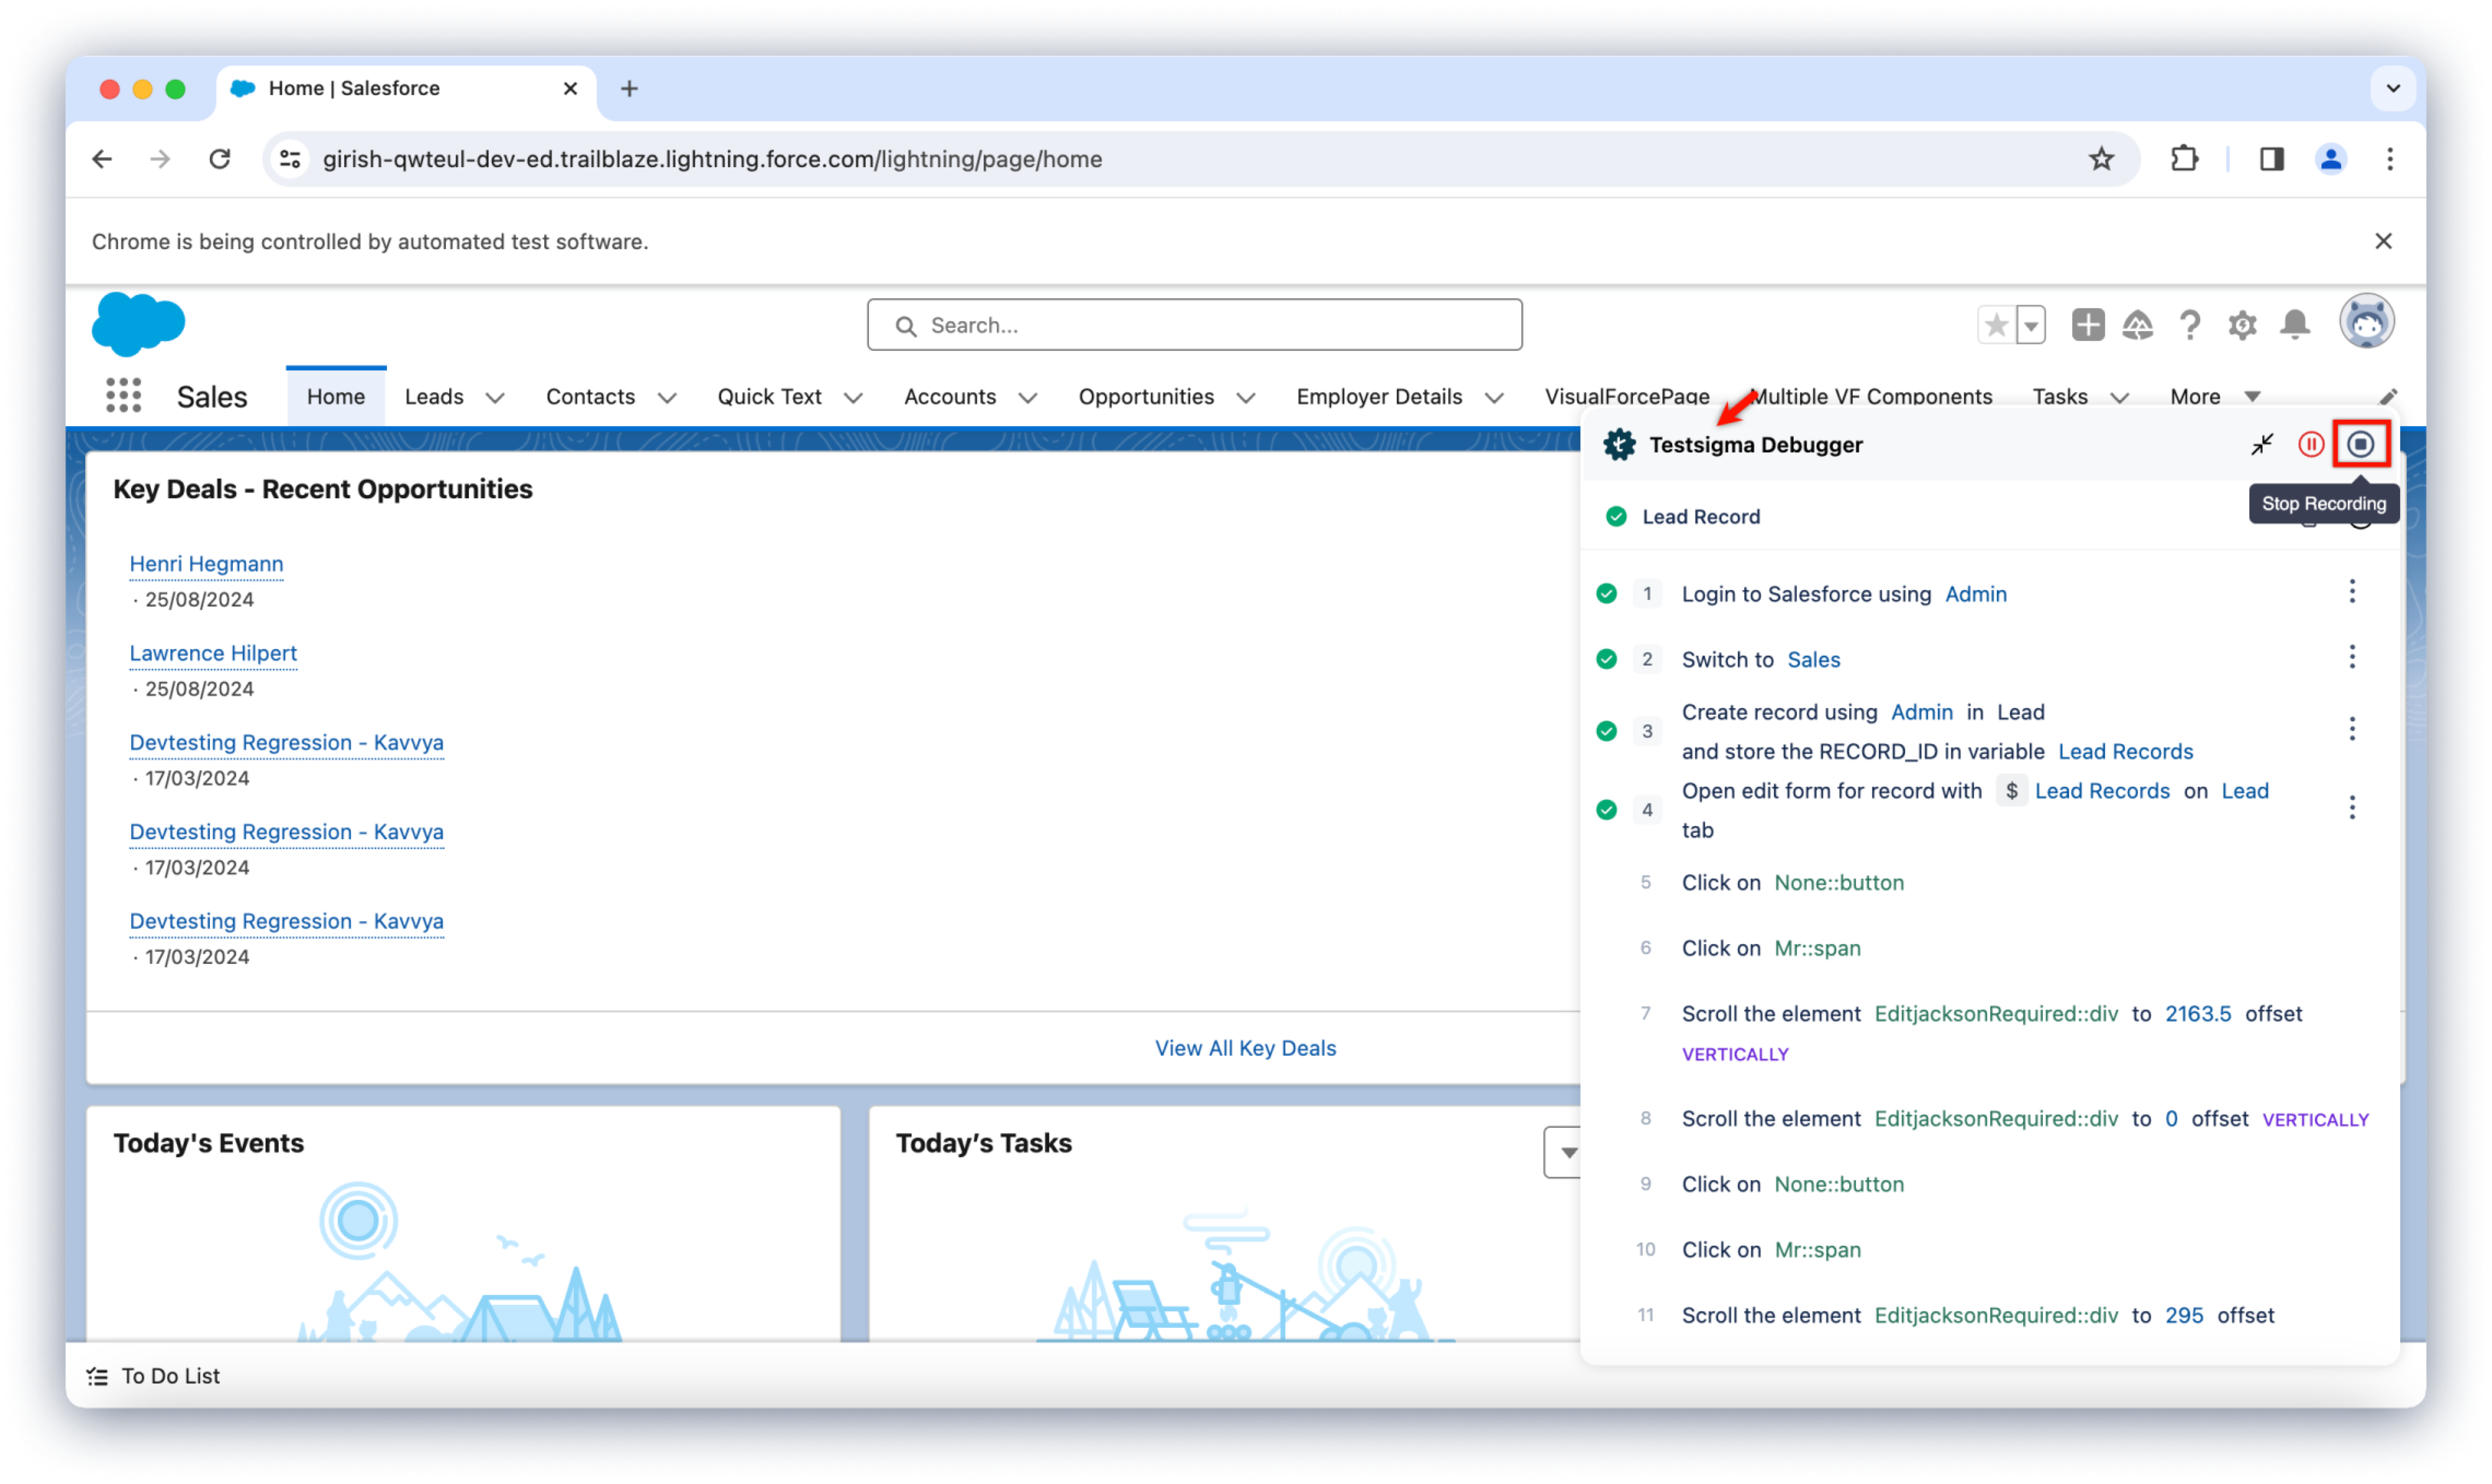Open the Salesforce Help question mark
This screenshot has height=1484, width=2492.
point(2189,325)
